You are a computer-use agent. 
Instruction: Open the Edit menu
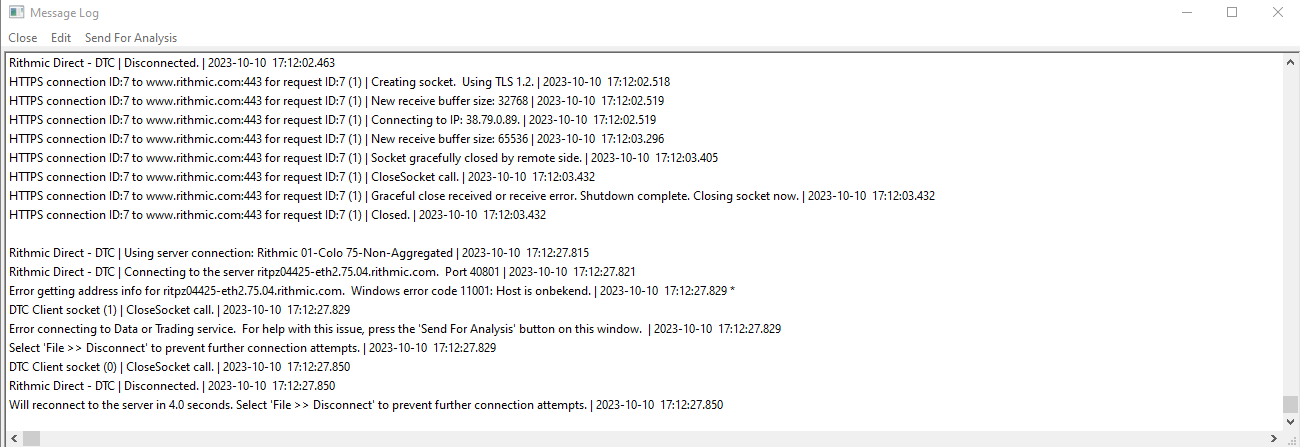click(x=61, y=38)
